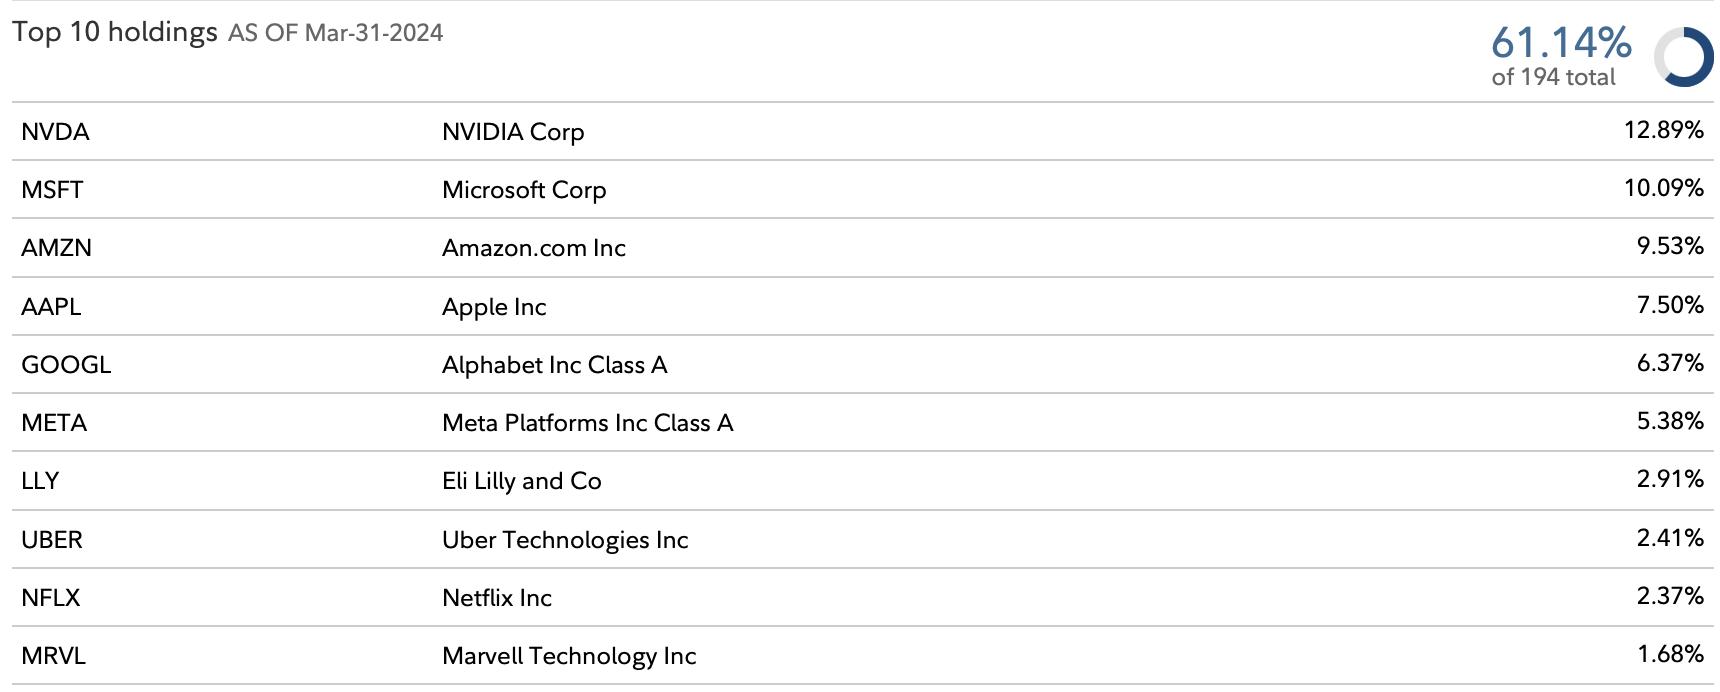Click the 'of 194 total' text
Image resolution: width=1720 pixels, height=692 pixels.
[x=1553, y=78]
